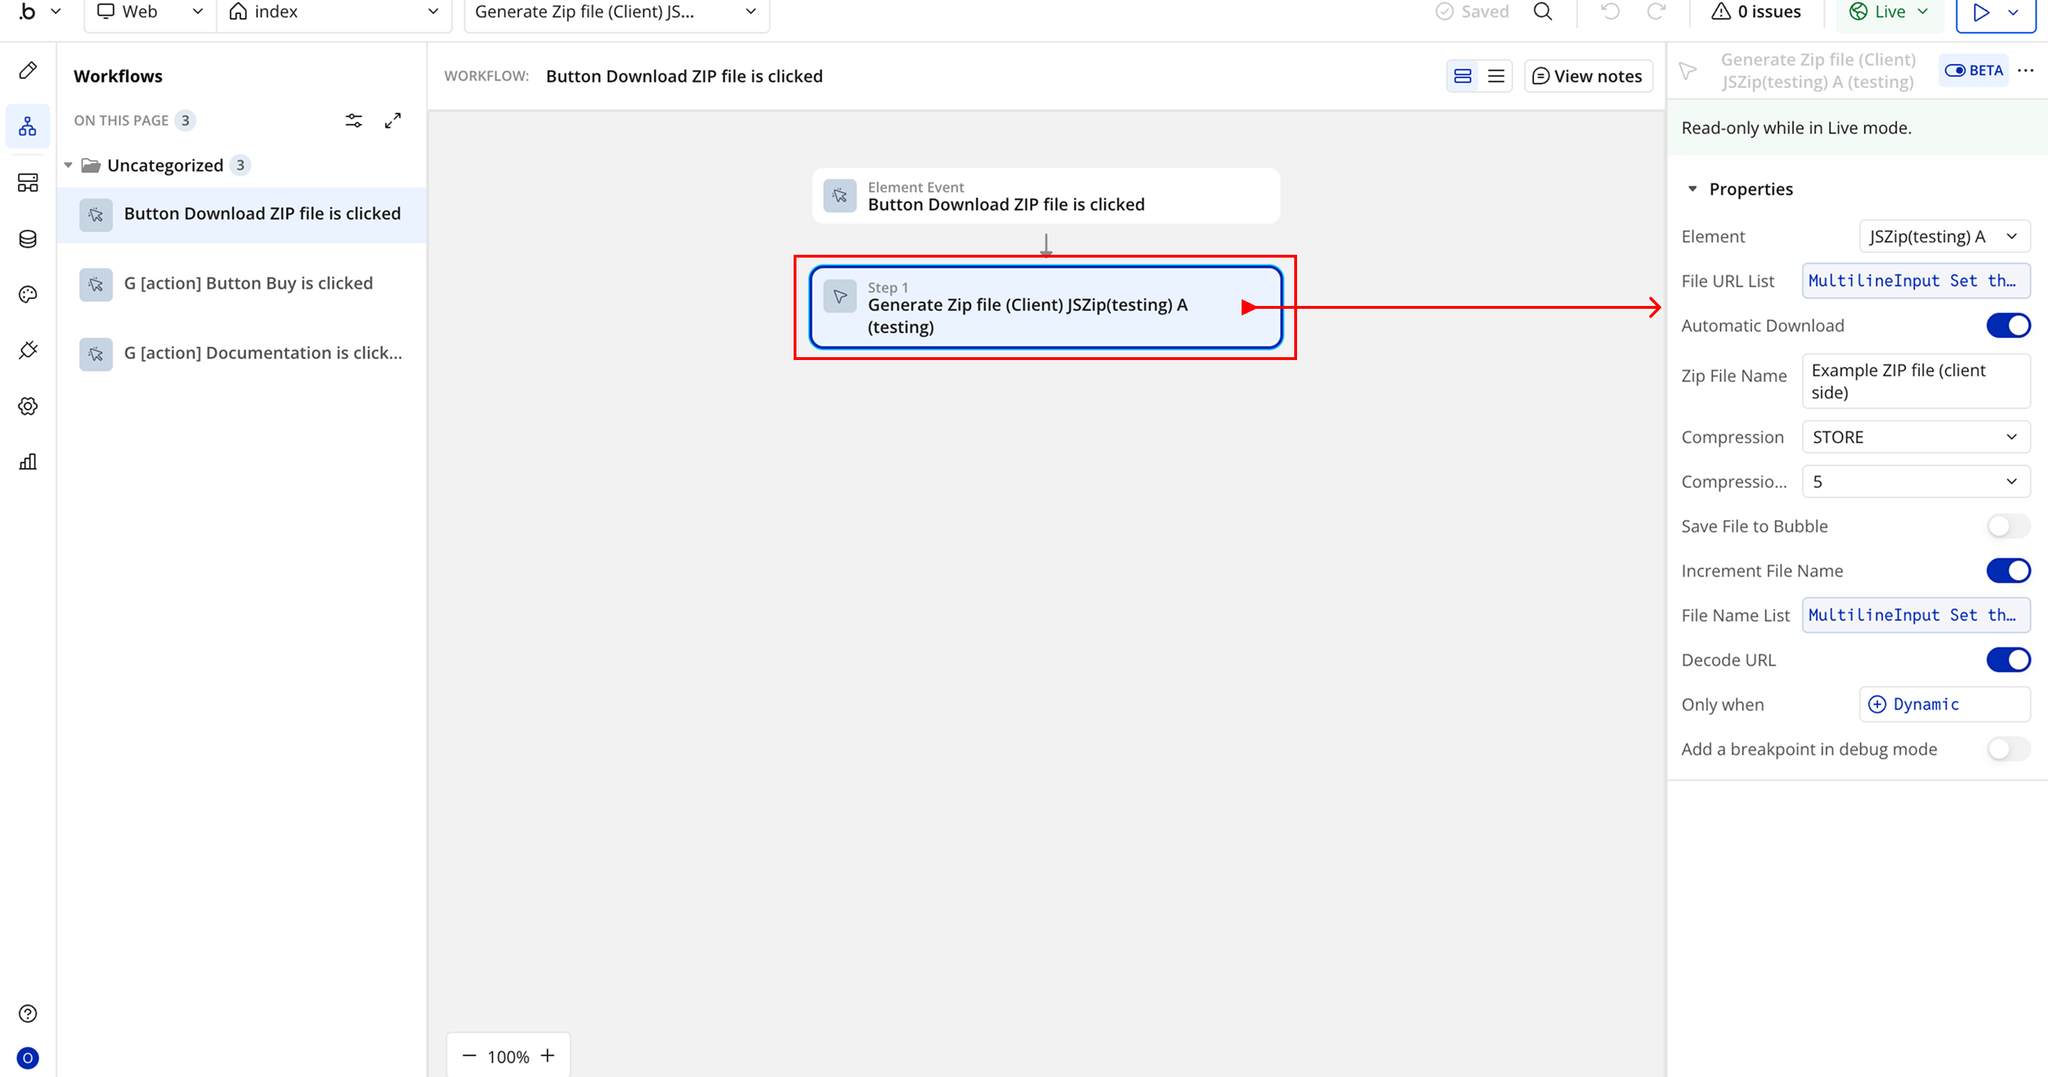Open the index page selector

(x=334, y=12)
